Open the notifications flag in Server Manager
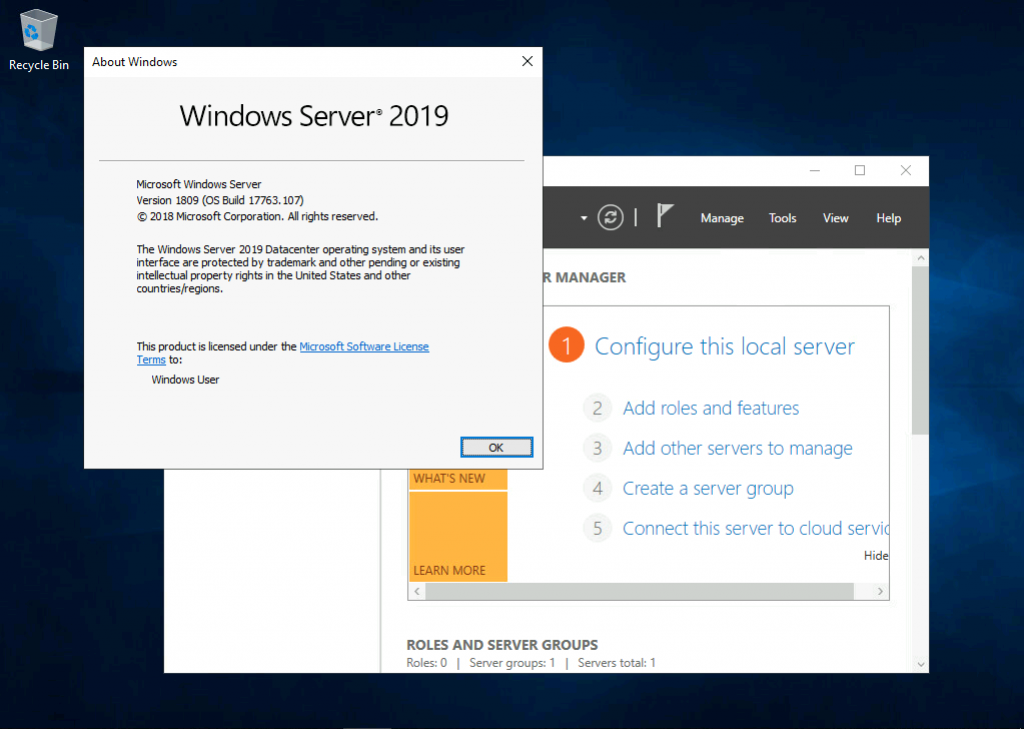 click(x=663, y=217)
